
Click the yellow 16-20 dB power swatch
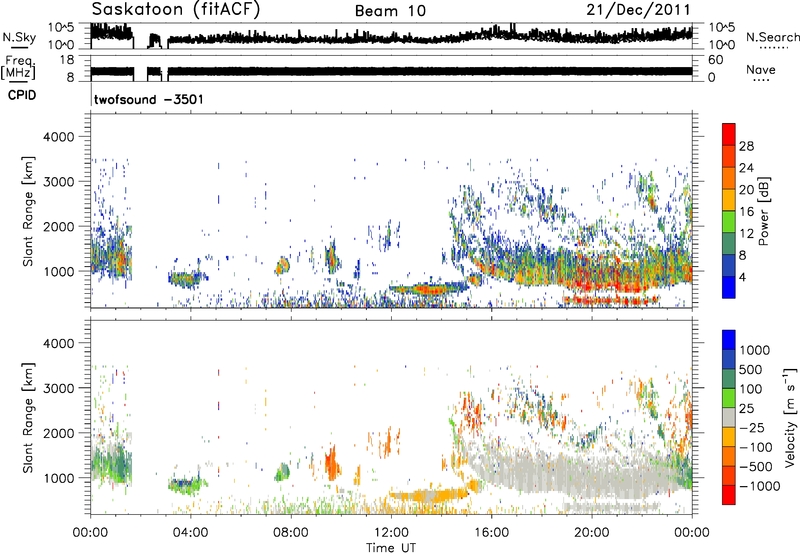(729, 199)
